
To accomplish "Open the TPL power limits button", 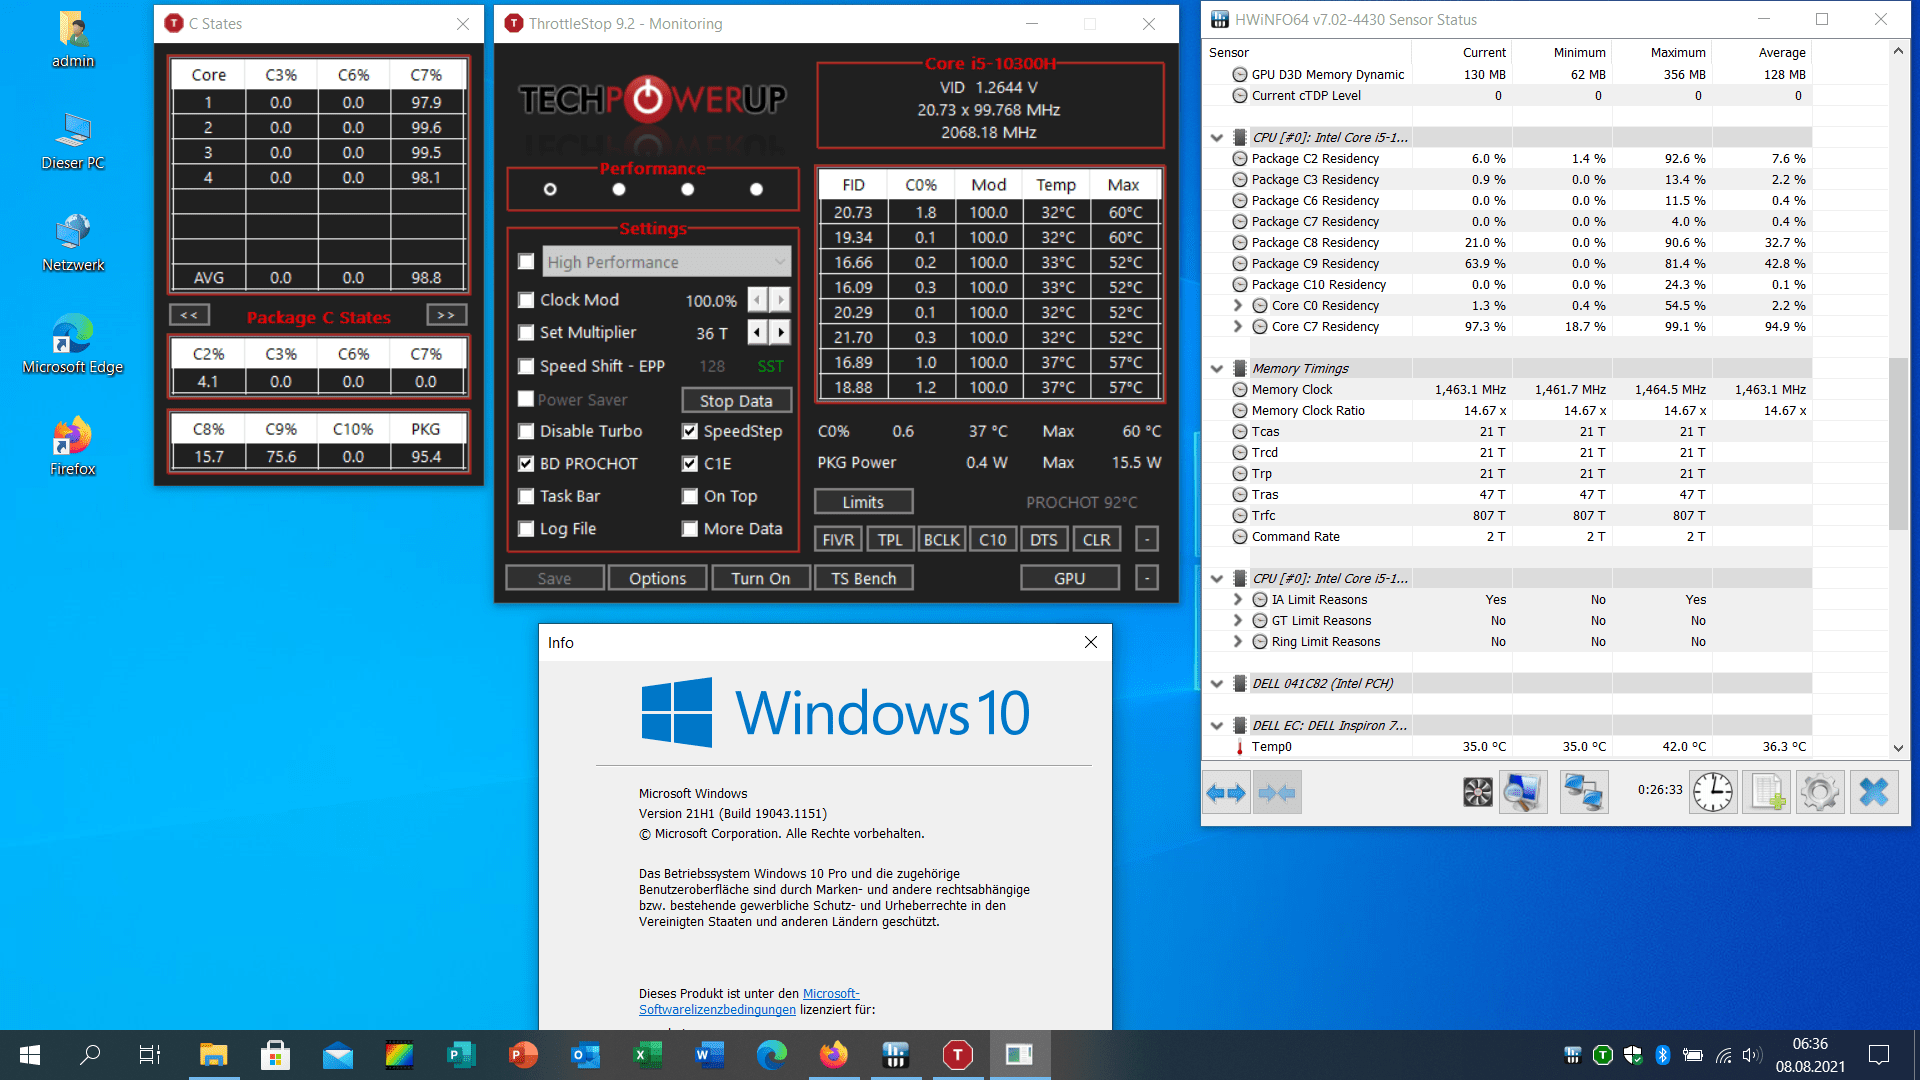I will (889, 539).
